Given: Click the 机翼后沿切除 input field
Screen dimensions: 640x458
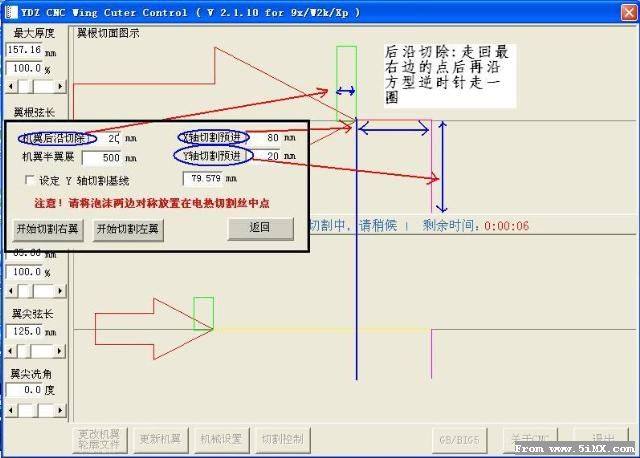Looking at the screenshot, I should (109, 138).
